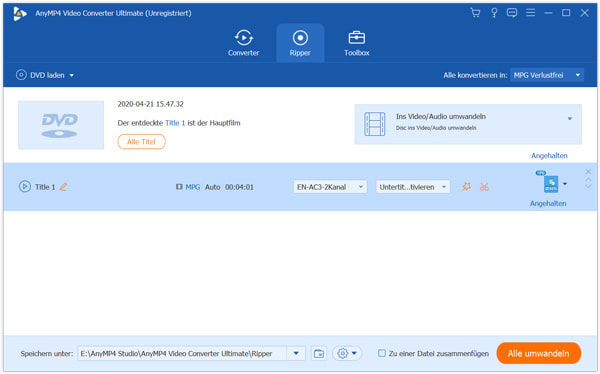Expand Ins Video/Audio umwandeln dropdown
The image size is (600, 374).
(x=569, y=119)
